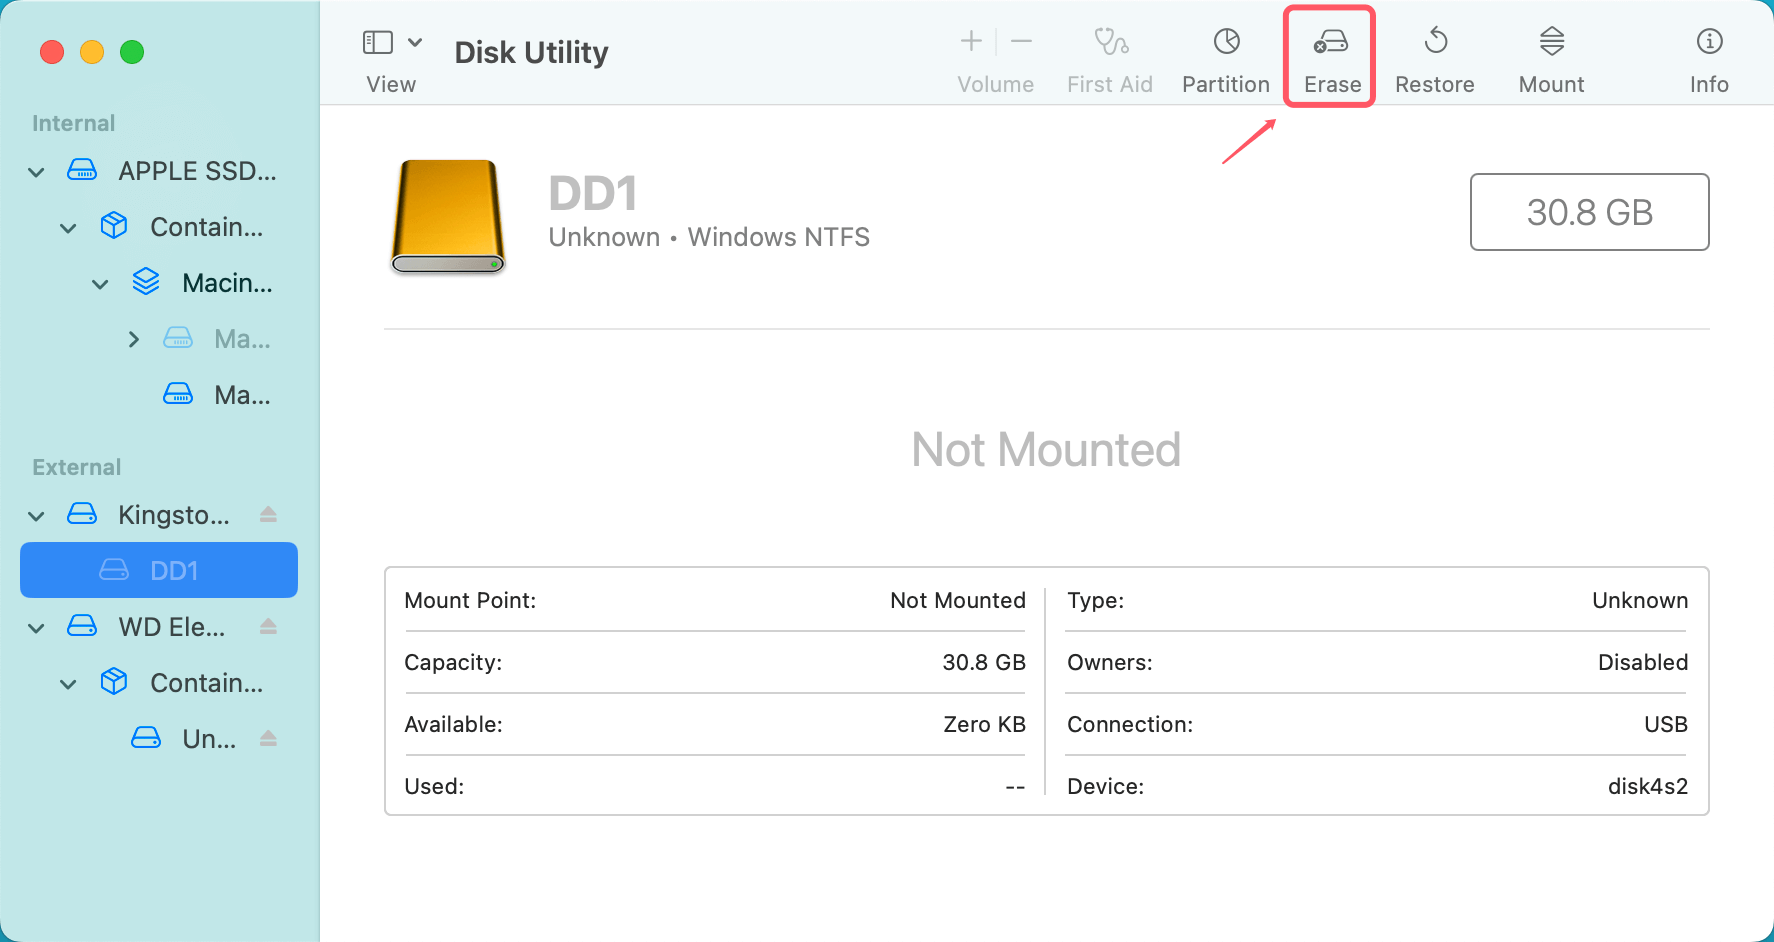Collapse the APPLE SSD tree item
This screenshot has height=942, width=1774.
(35, 171)
